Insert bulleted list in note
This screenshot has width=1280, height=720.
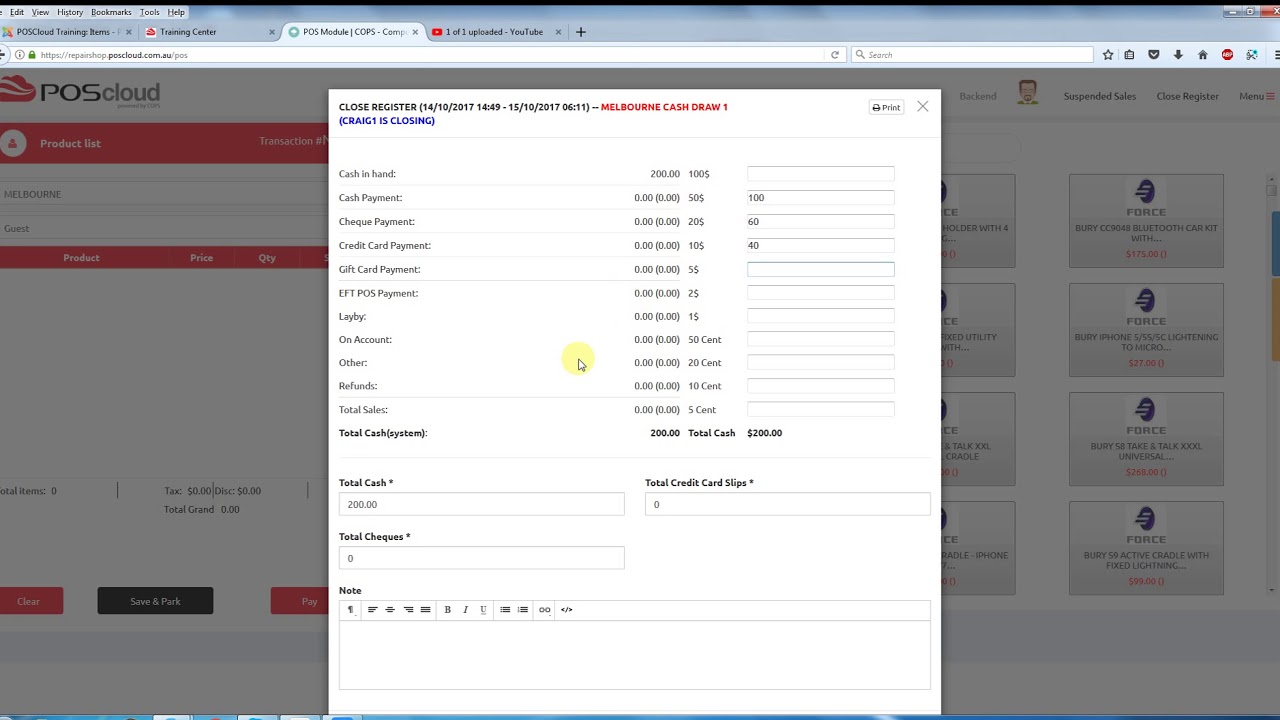coord(505,609)
